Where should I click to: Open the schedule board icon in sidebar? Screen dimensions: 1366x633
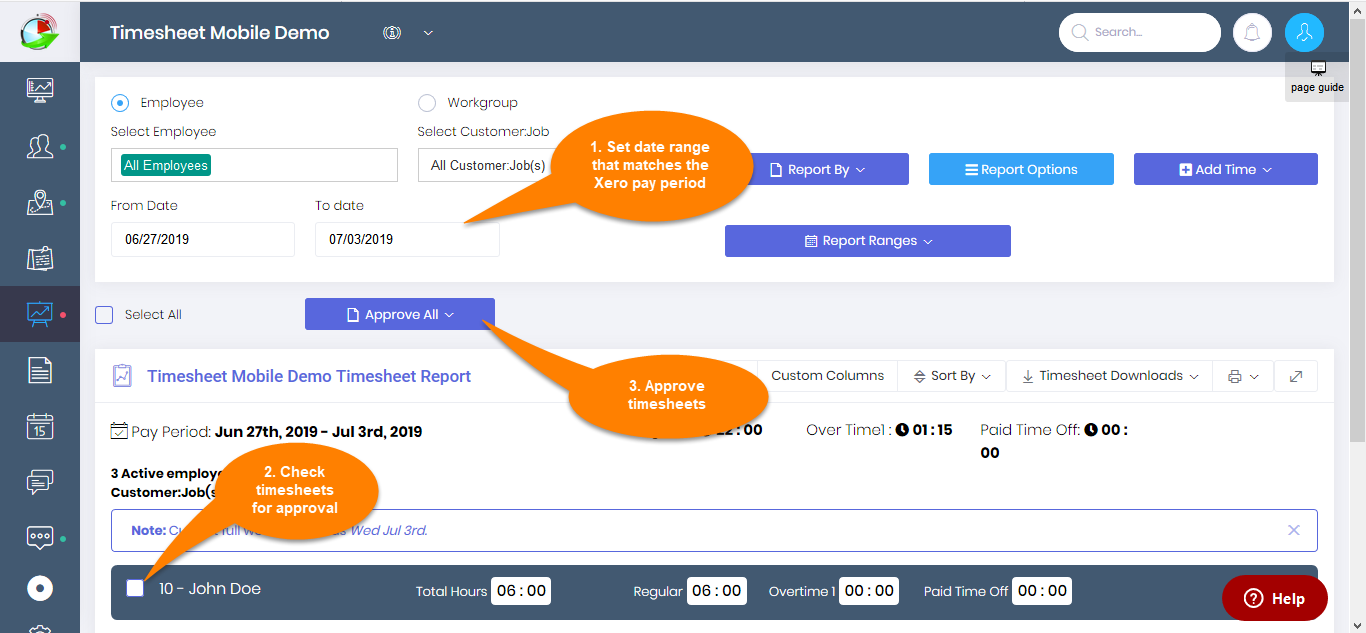tap(40, 258)
